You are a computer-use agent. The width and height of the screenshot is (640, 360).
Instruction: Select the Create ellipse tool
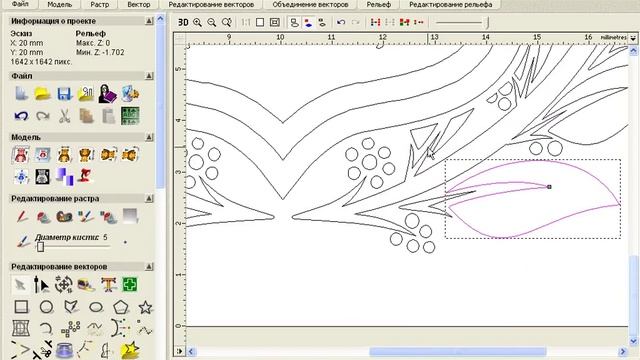pyautogui.click(x=96, y=307)
